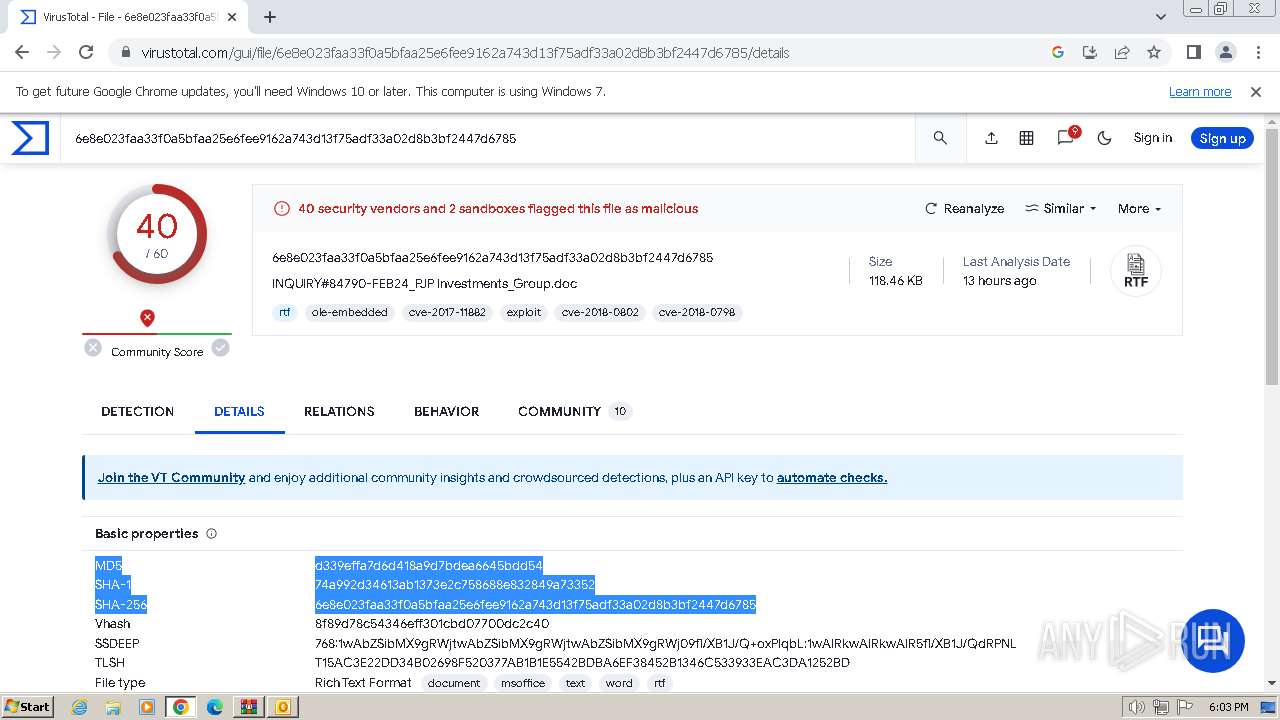
Task: Select the cve-2018-0802 tag
Action: tap(600, 312)
